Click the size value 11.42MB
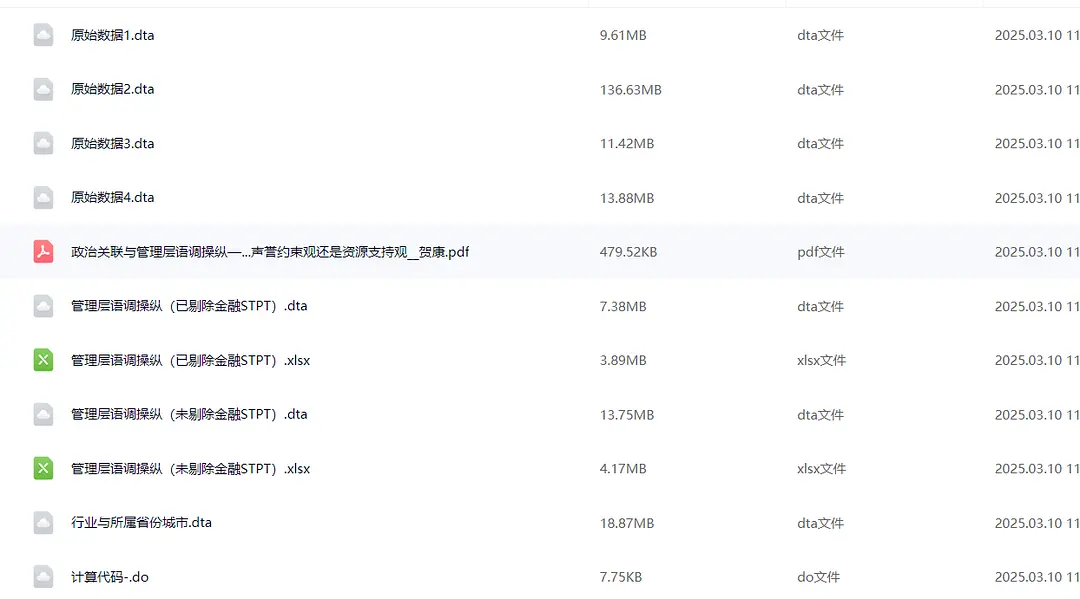 (x=627, y=143)
